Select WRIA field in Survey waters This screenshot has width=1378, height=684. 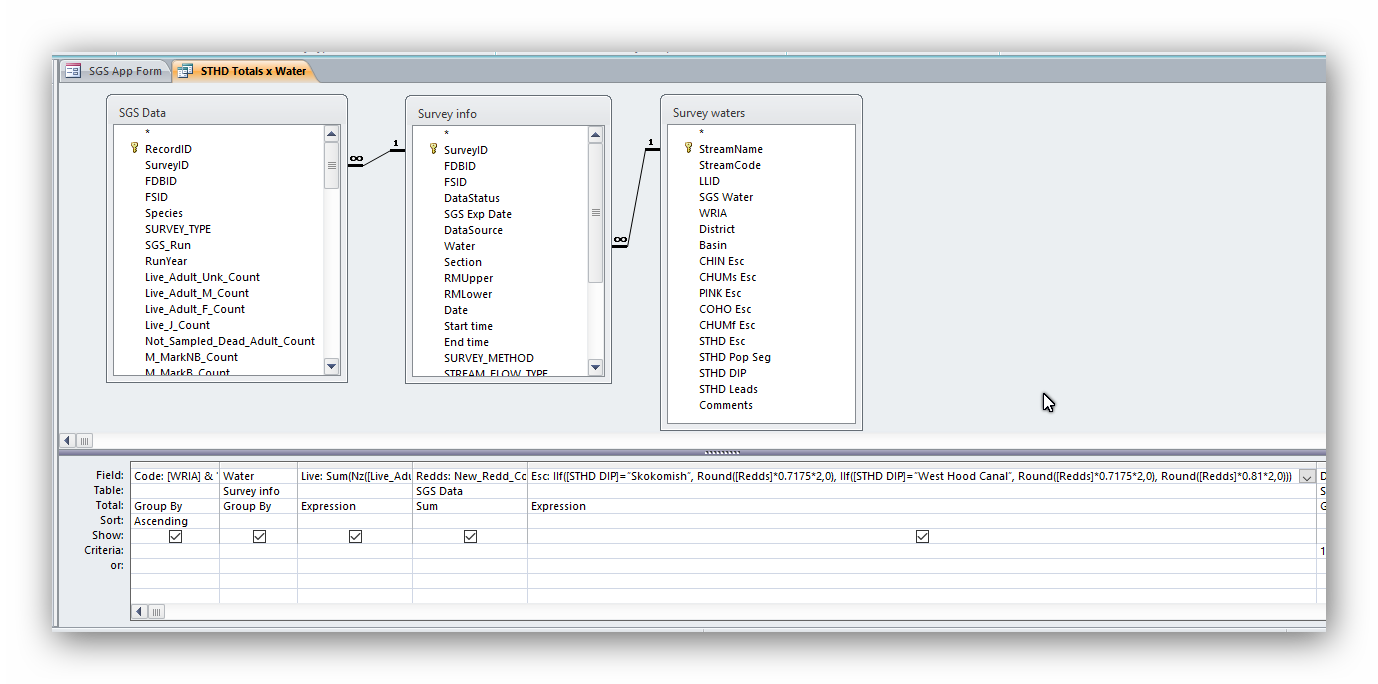click(713, 213)
